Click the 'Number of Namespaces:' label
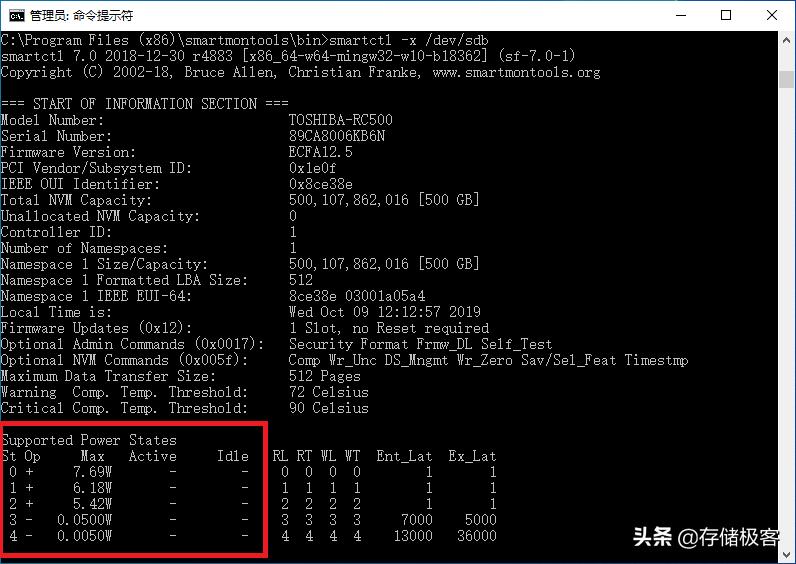 (84, 248)
